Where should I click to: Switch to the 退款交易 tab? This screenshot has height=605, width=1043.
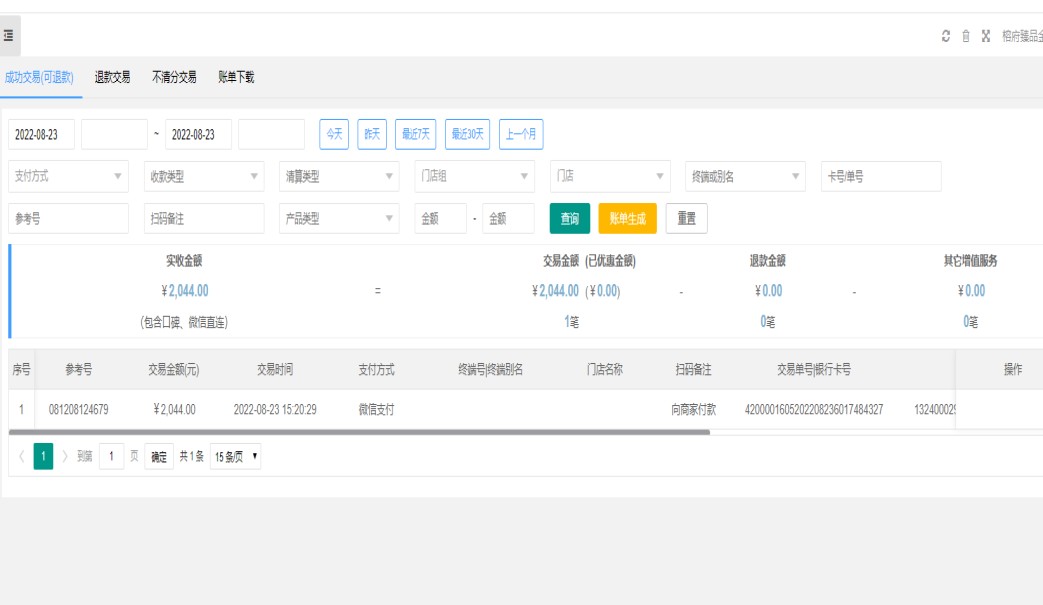point(112,77)
